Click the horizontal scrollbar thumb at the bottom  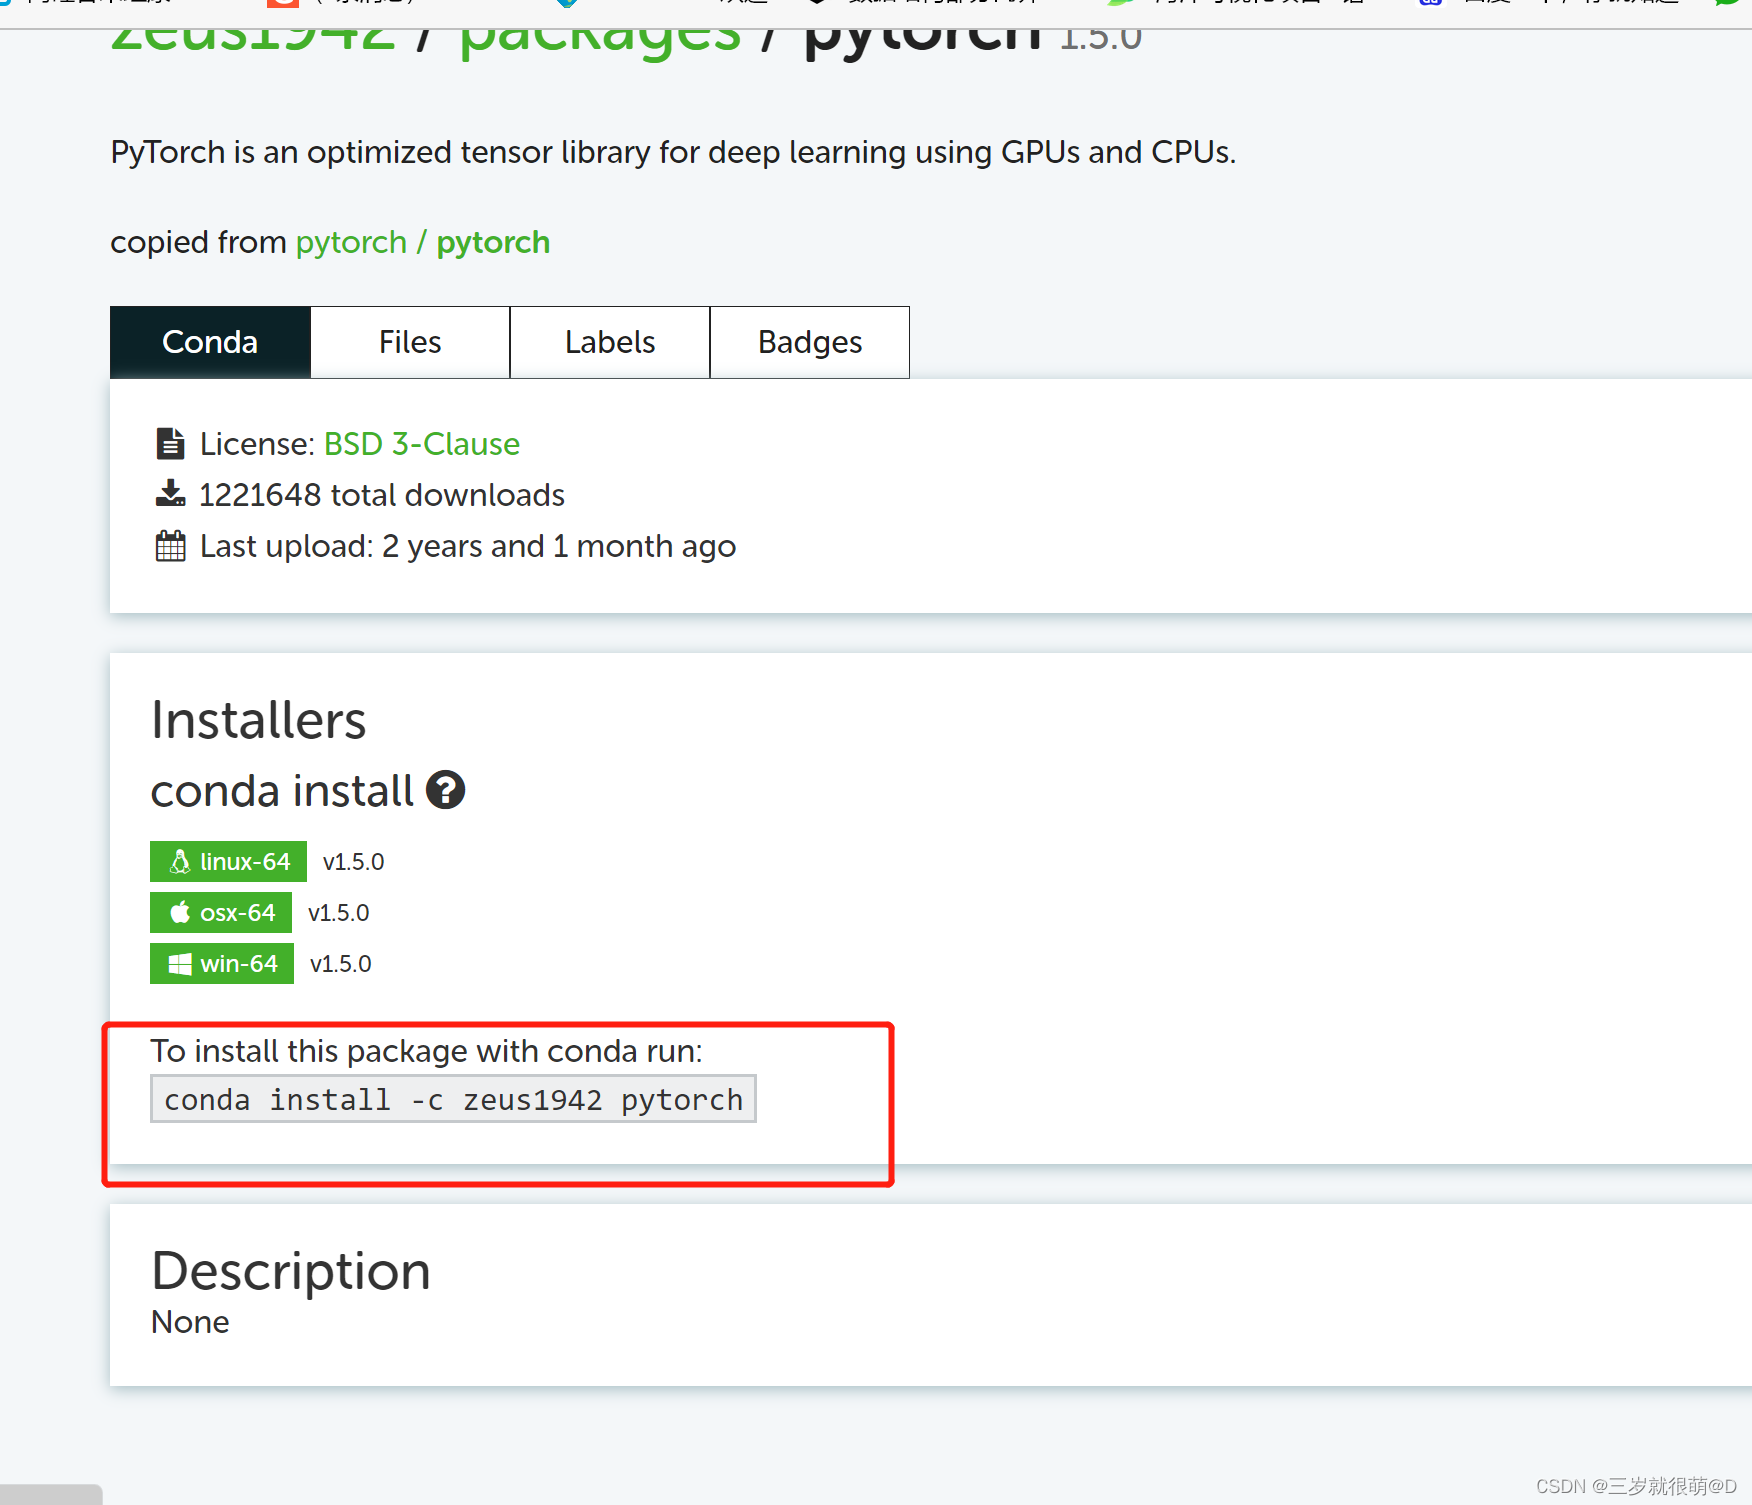pyautogui.click(x=51, y=1494)
